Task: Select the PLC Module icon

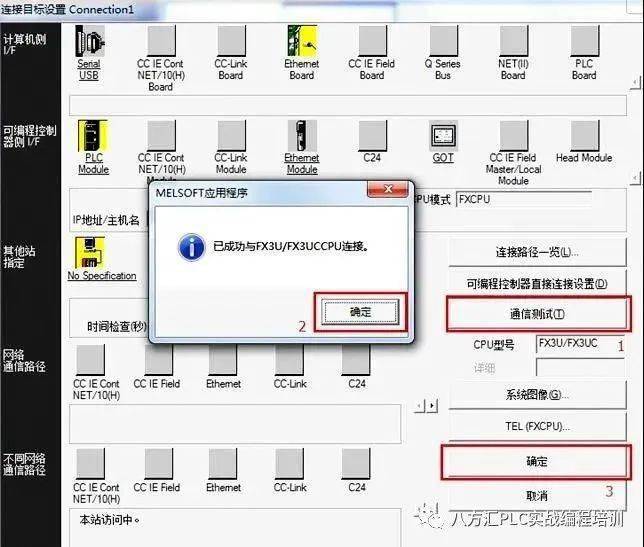Action: 93,136
